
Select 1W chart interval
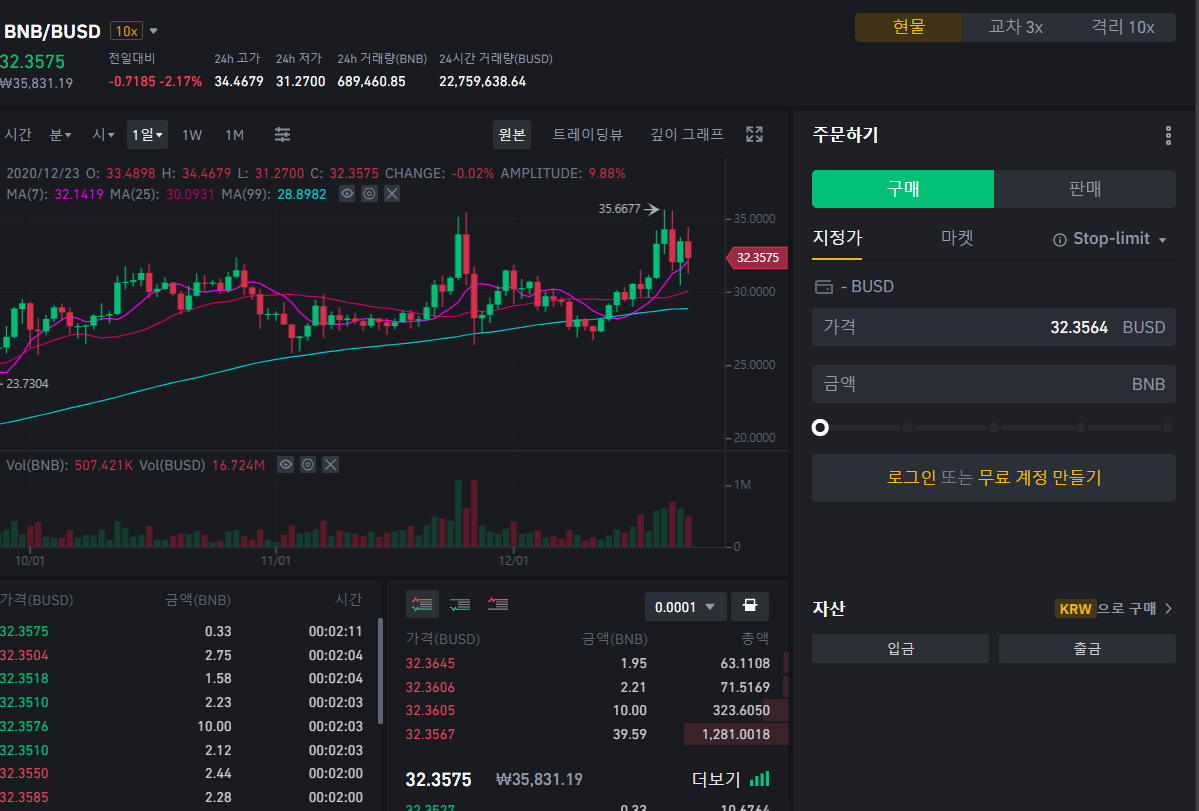(x=192, y=135)
